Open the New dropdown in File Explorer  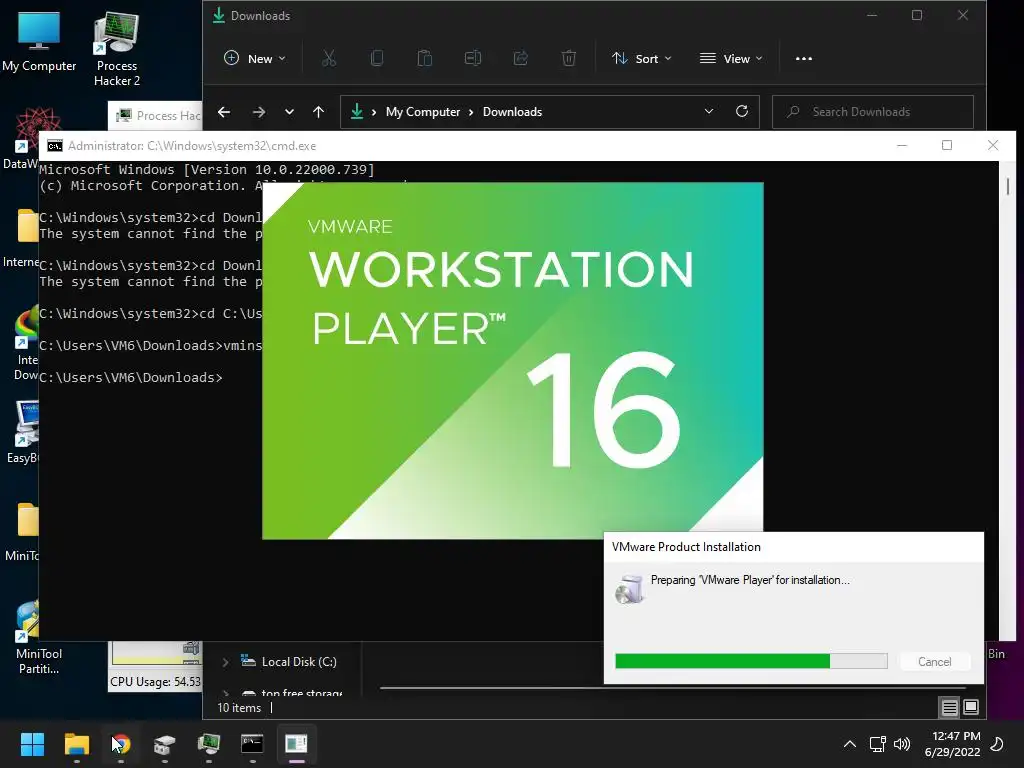point(255,58)
